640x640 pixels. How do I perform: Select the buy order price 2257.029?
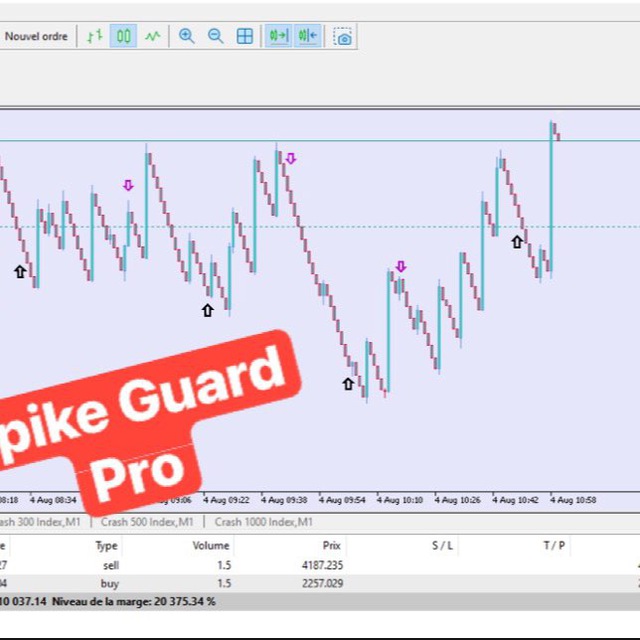(322, 584)
